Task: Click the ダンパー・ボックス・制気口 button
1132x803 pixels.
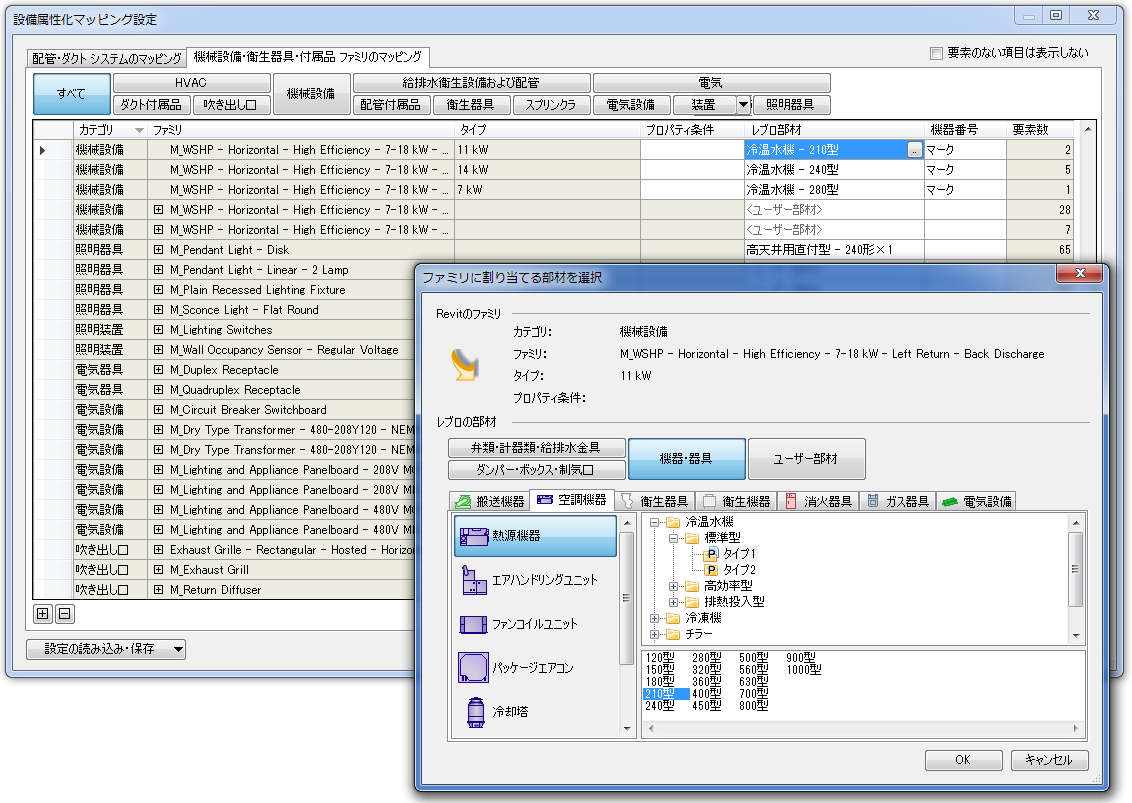Action: coord(536,469)
